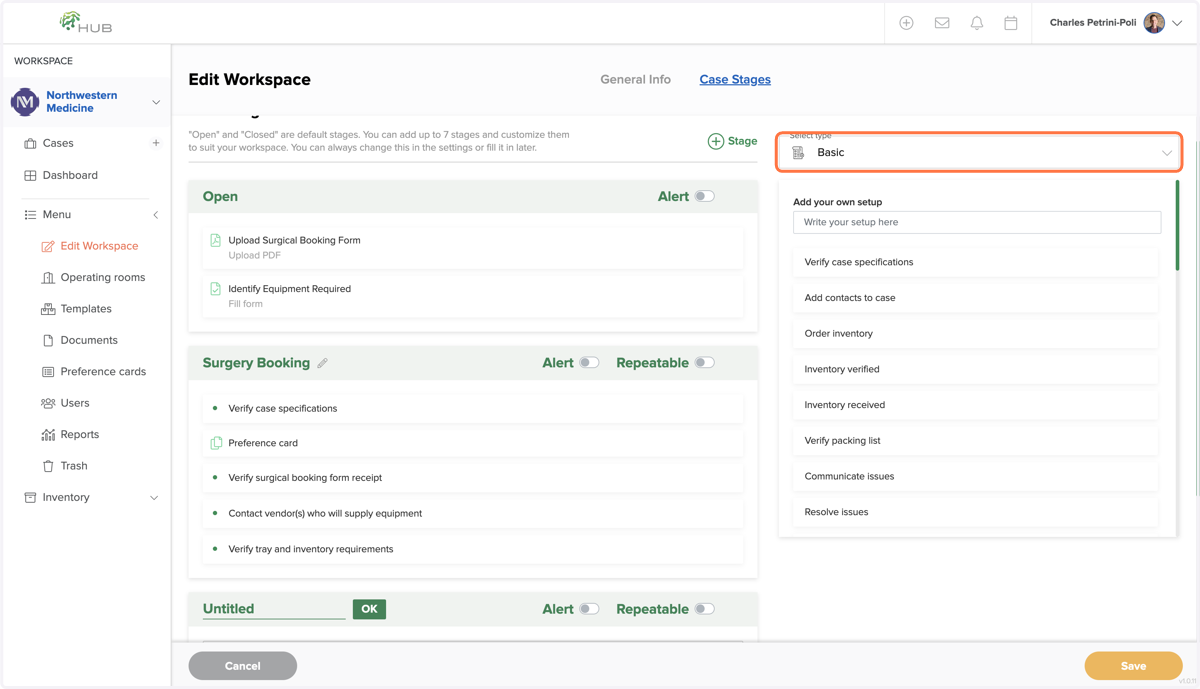Image resolution: width=1200 pixels, height=689 pixels.
Task: Select Verify surgical booking form receipt step
Action: [473, 478]
